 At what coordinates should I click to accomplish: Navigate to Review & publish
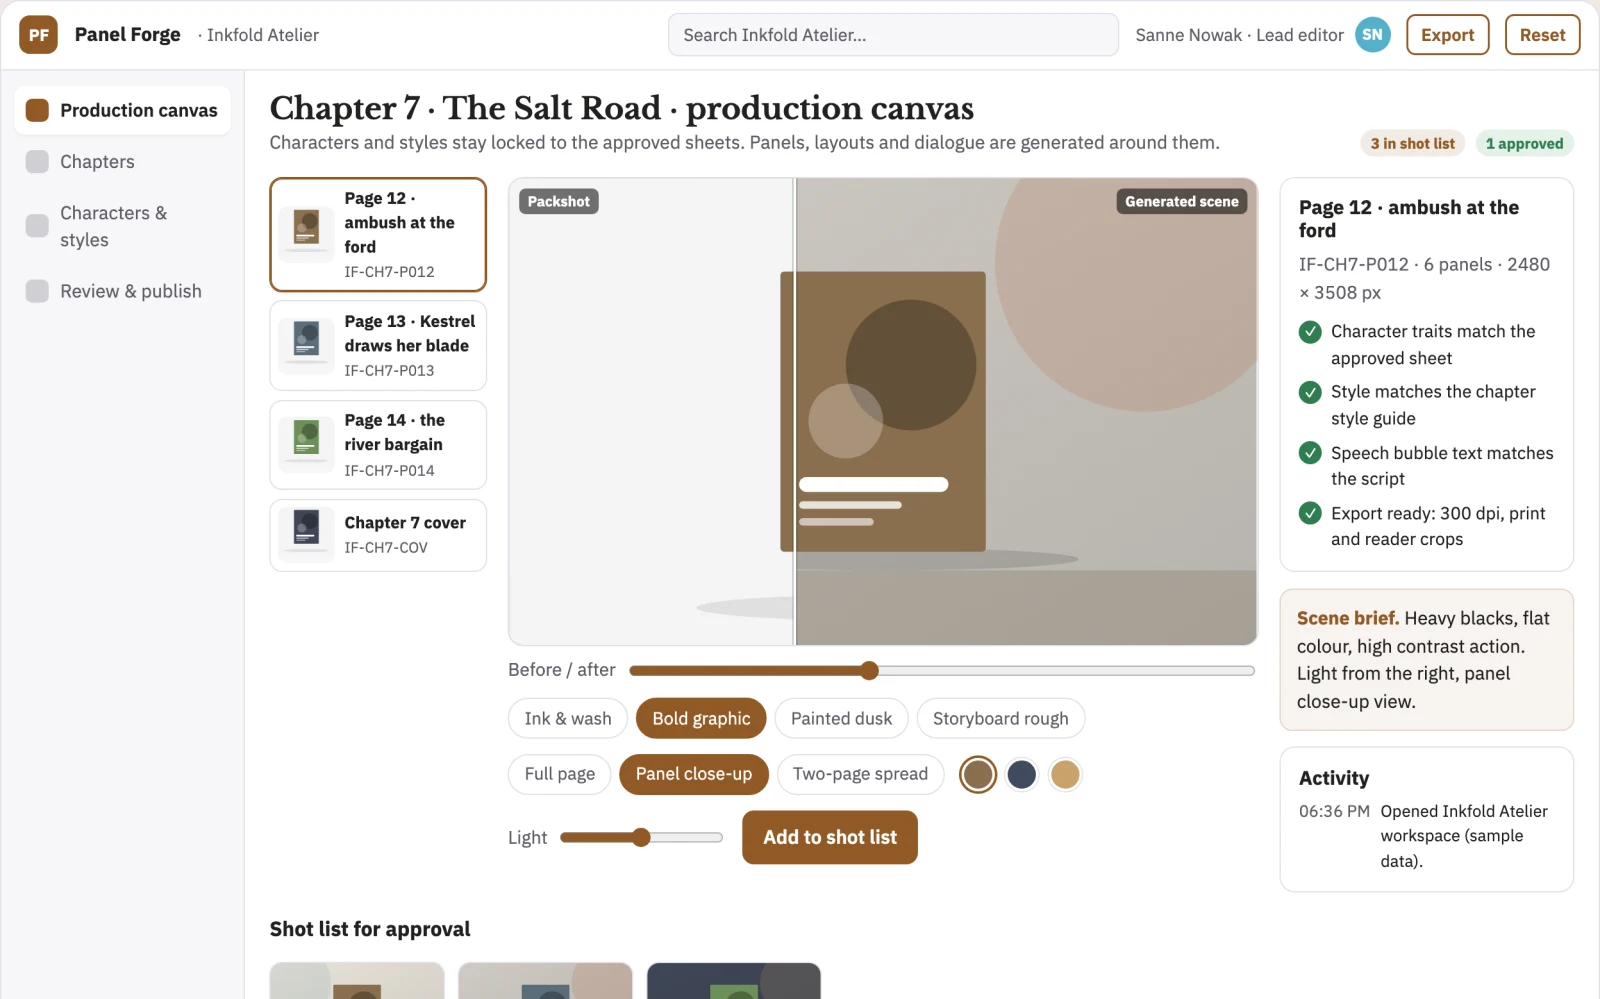(122, 291)
